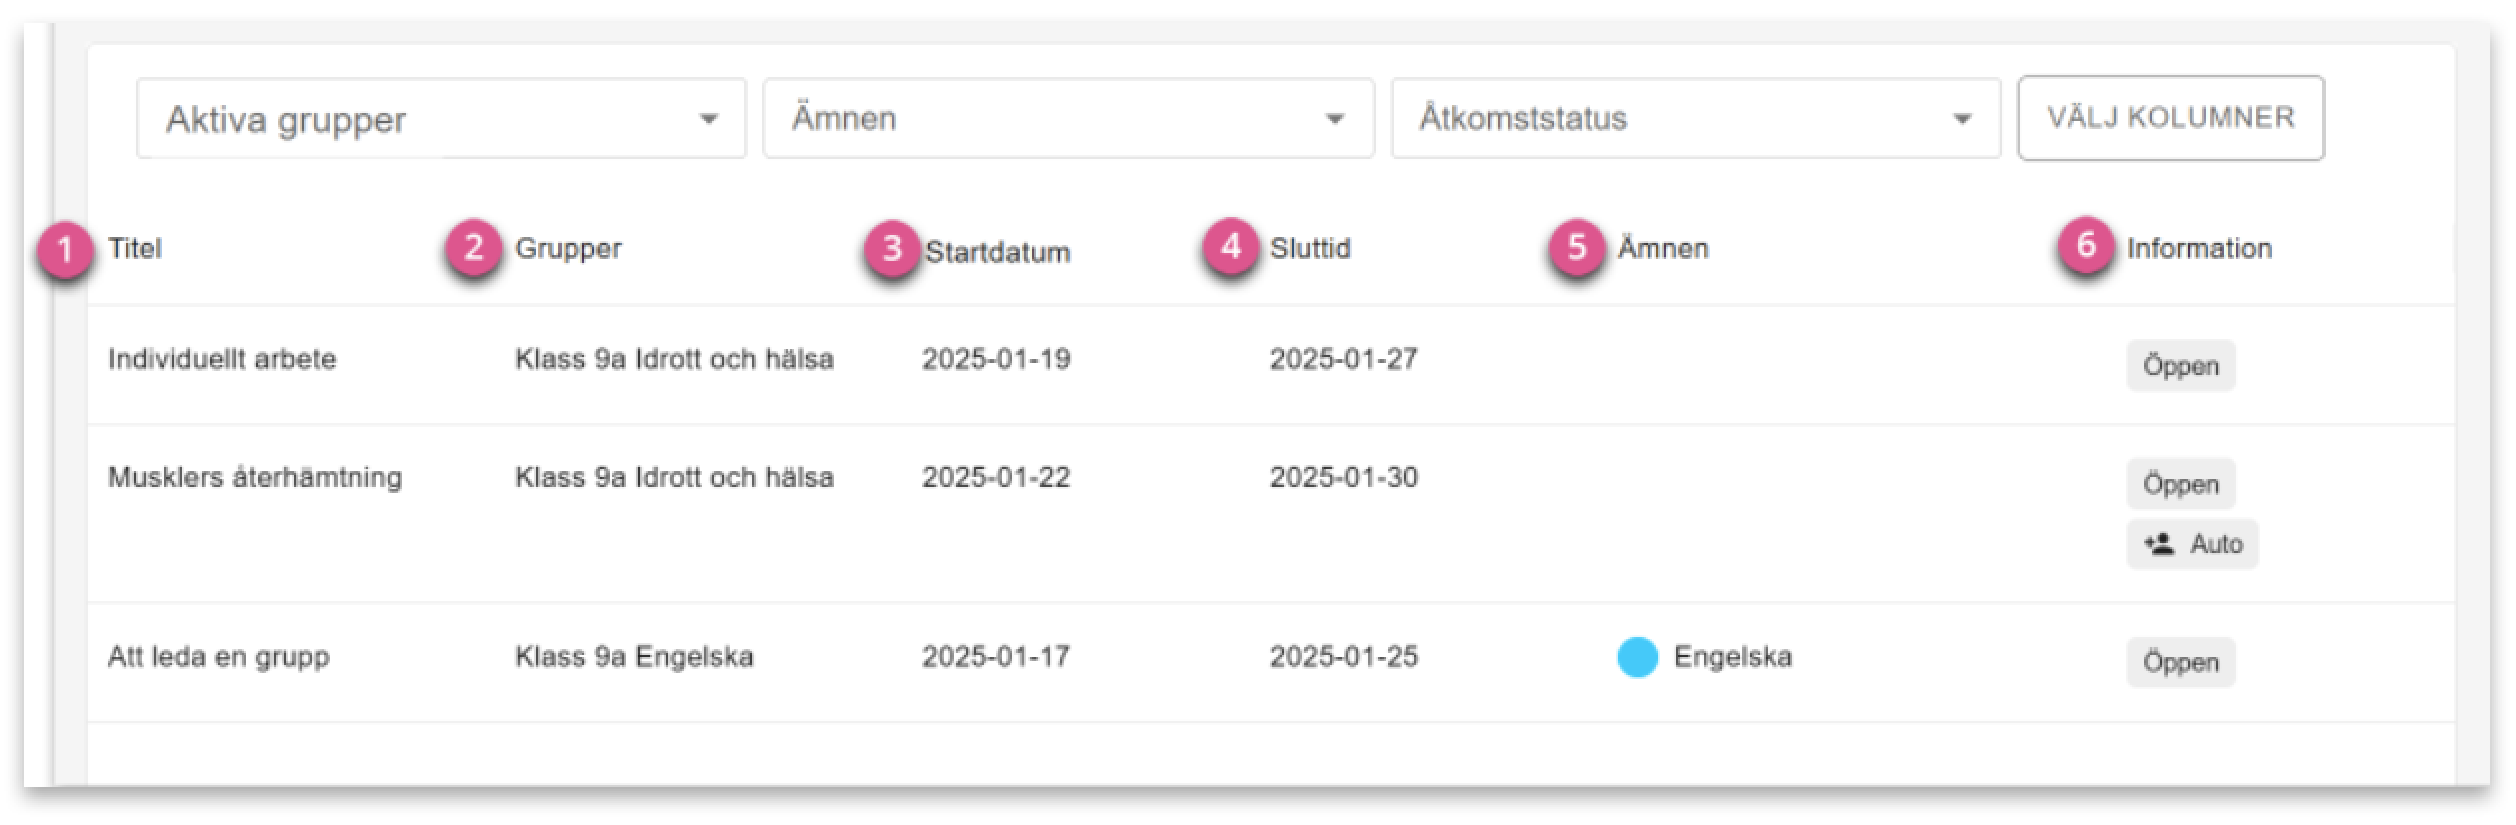This screenshot has width=2516, height=825.
Task: Select the Att leda en grupp row
Action: pyautogui.click(x=1271, y=662)
